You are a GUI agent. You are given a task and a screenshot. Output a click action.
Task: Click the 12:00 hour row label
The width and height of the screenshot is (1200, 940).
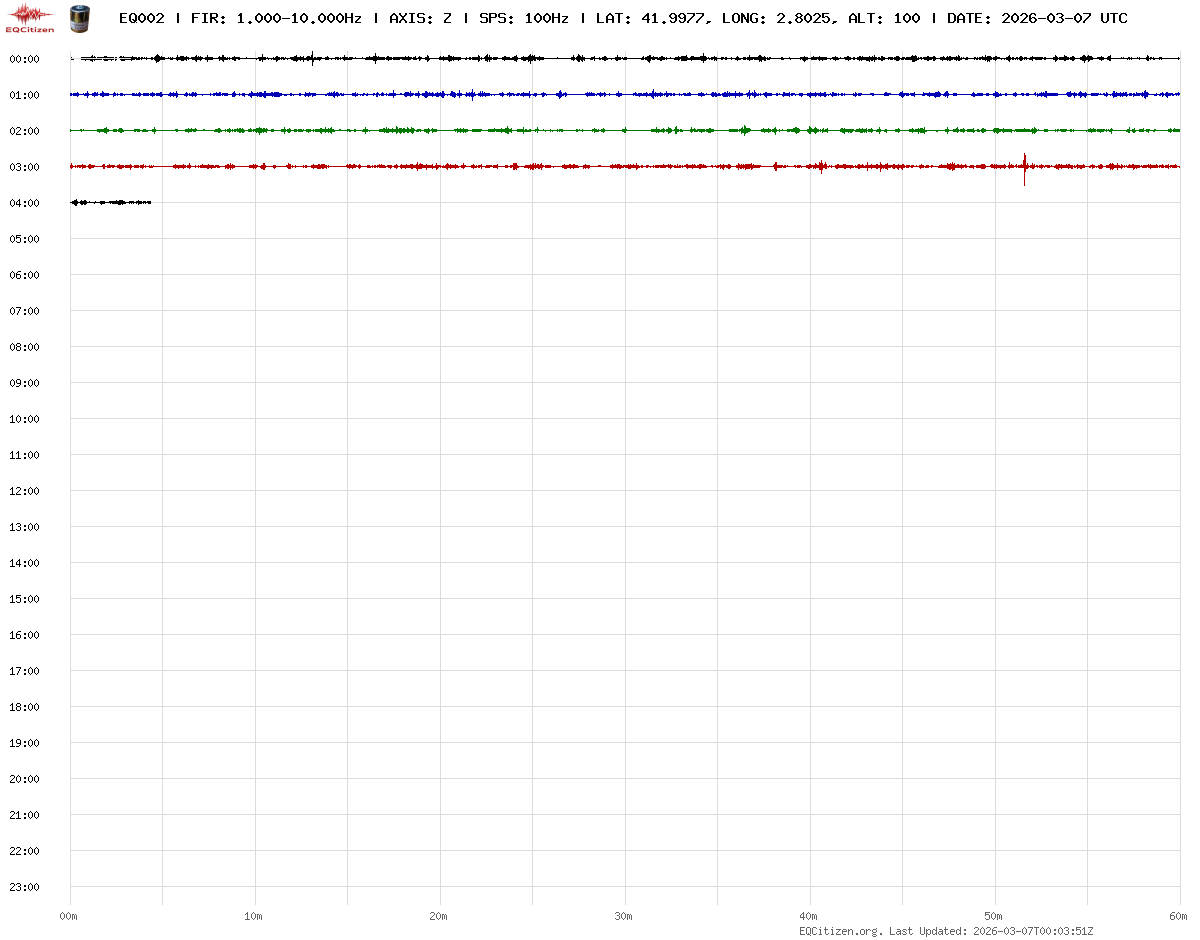click(x=24, y=491)
